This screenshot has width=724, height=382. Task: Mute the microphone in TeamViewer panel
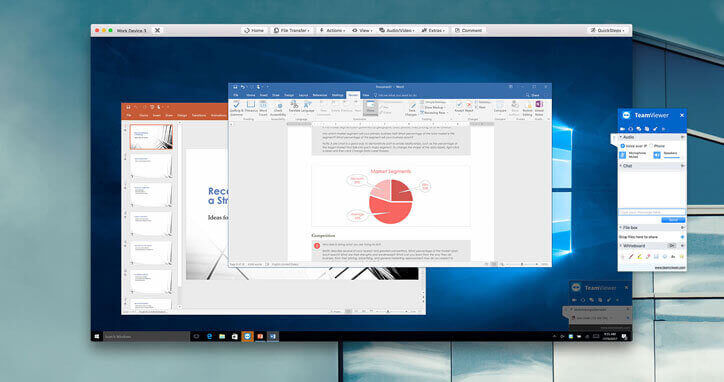click(x=622, y=155)
